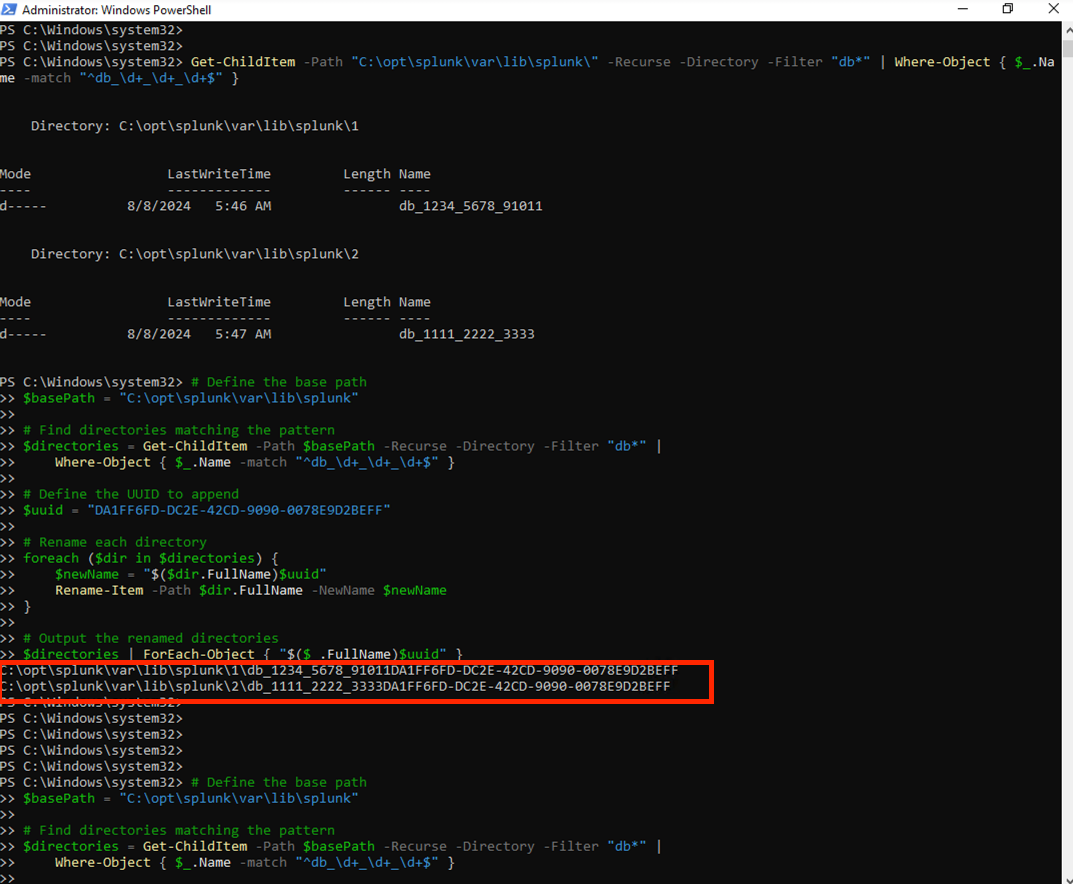Click the $uuid assignment line

[200, 510]
